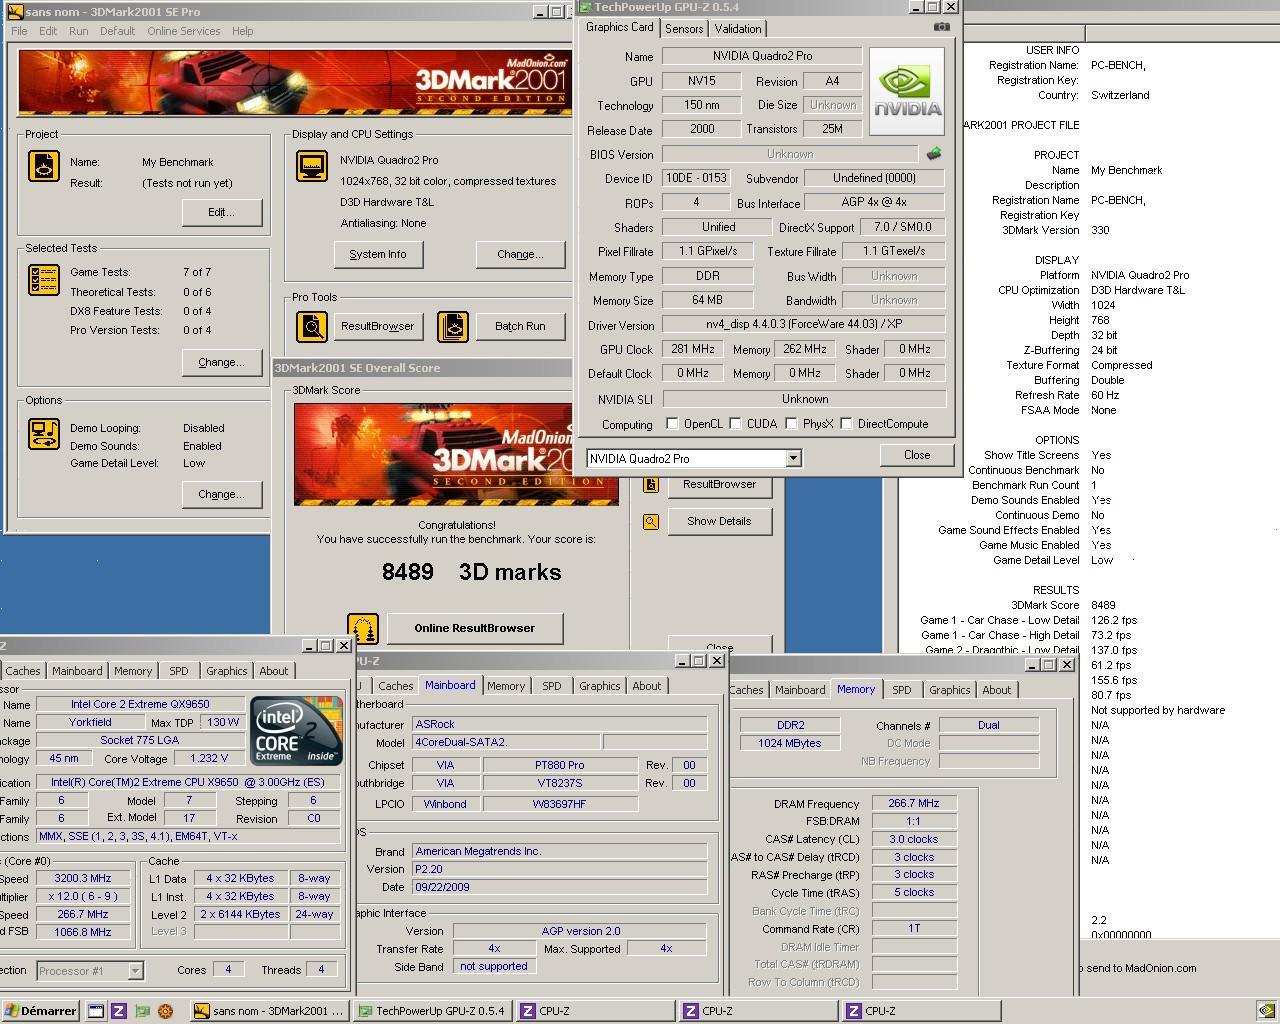The width and height of the screenshot is (1280, 1024).
Task: Toggle the CUDA checkbox in GPU-Z
Action: pyautogui.click(x=736, y=424)
